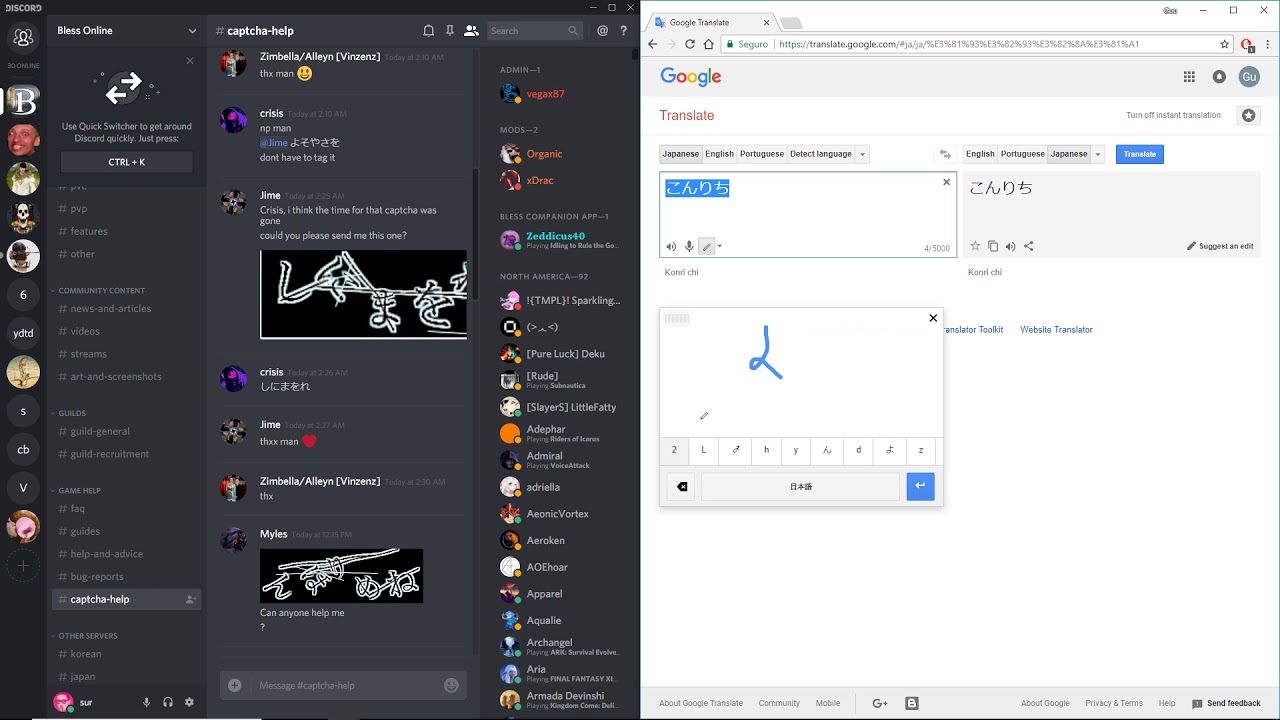Select Japanese source language tab
Screen dimensions: 1280x720
click(x=681, y=154)
